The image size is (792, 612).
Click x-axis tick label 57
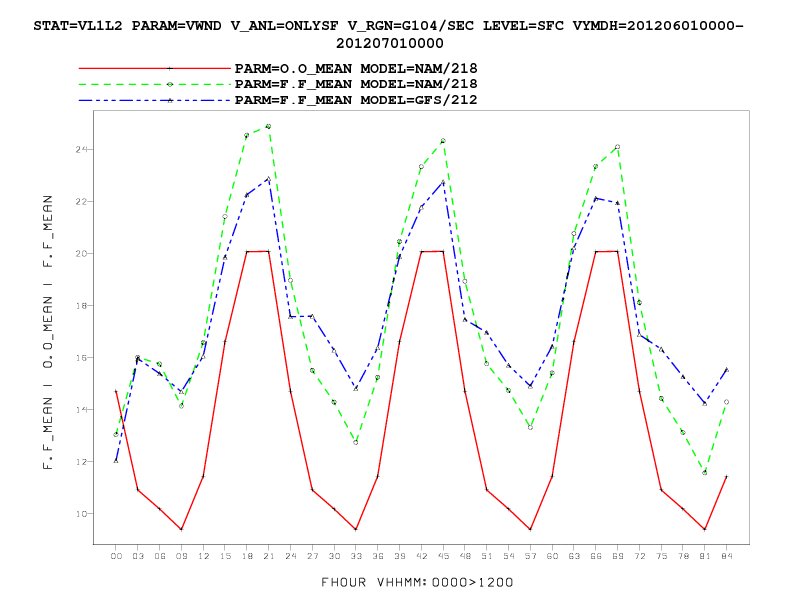[x=530, y=556]
